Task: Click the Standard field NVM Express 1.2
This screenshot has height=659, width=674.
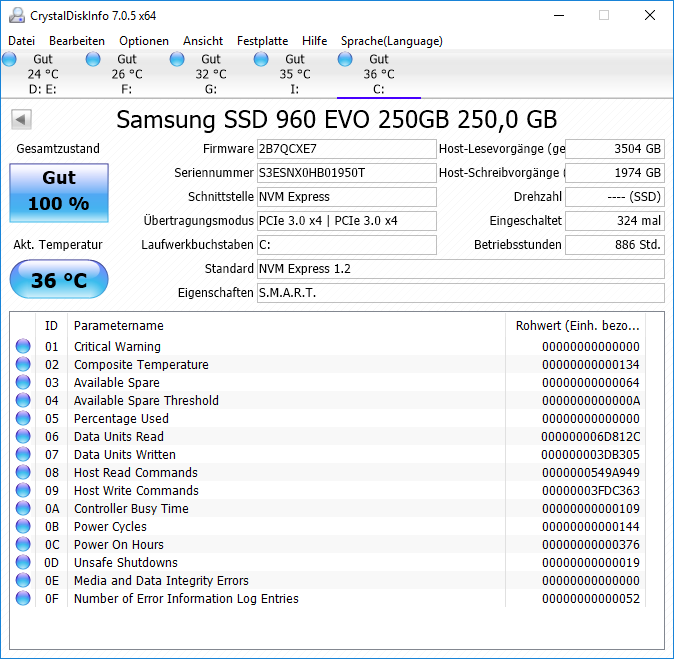Action: (461, 269)
